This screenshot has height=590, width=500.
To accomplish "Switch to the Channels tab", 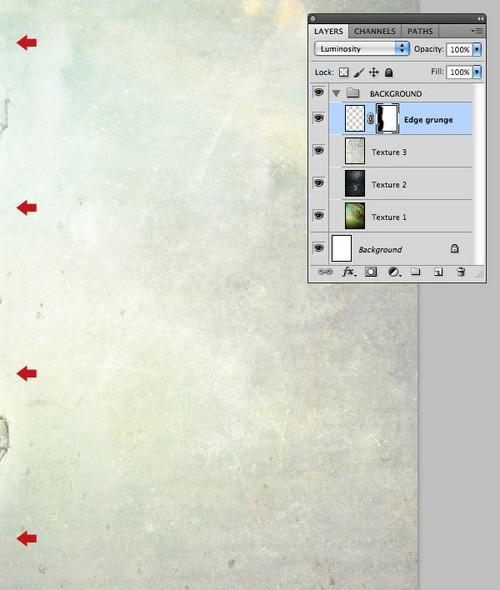I will (x=375, y=31).
